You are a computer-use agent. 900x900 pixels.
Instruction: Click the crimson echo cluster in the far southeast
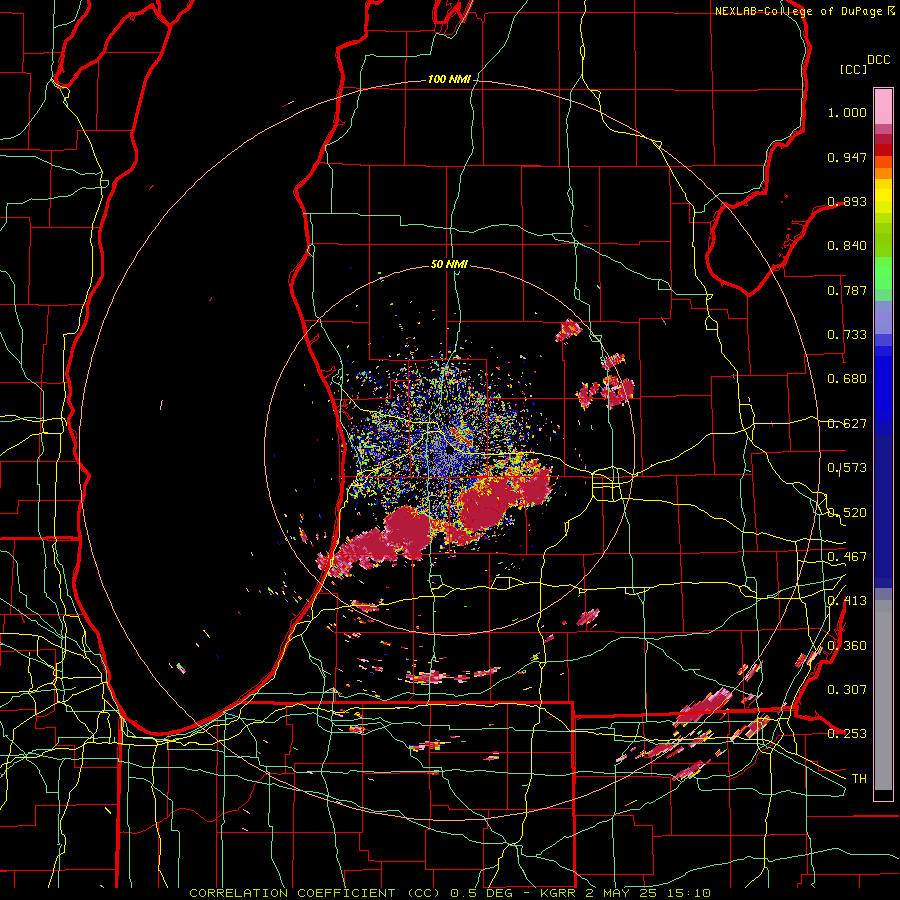tap(704, 707)
